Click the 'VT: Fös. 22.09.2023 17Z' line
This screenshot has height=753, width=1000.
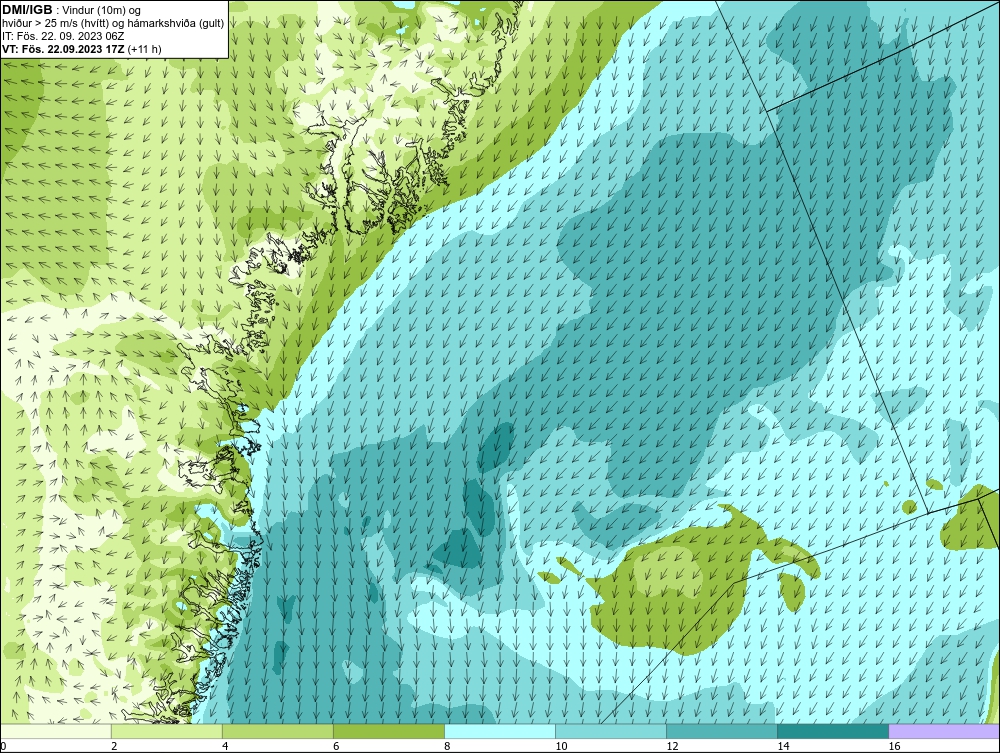63,49
